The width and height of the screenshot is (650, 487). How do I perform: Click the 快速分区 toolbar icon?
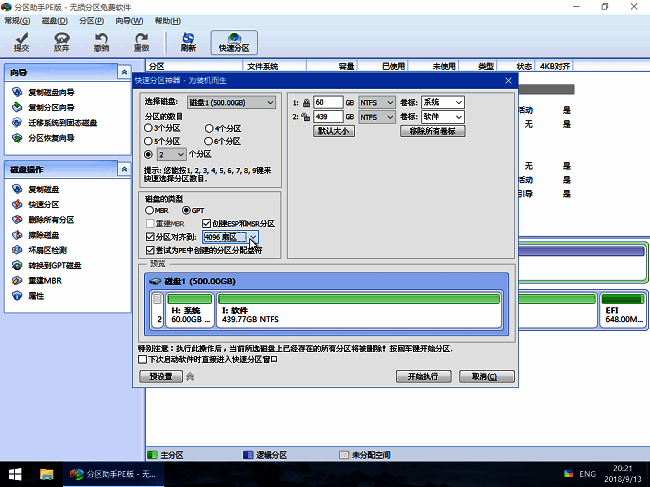click(x=233, y=41)
